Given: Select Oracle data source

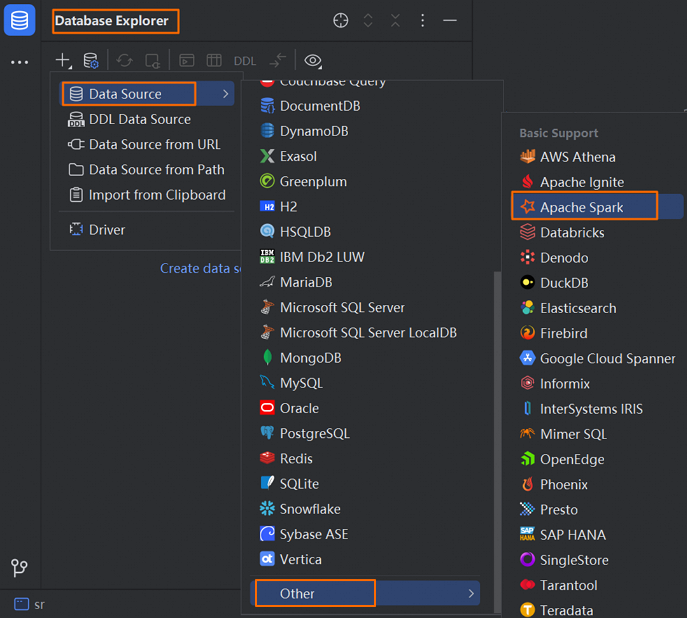Looking at the screenshot, I should 365,408.
